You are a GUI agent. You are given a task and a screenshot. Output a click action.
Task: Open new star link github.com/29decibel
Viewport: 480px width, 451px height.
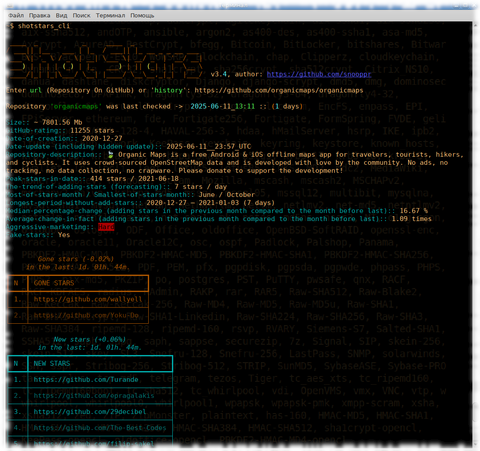(x=90, y=412)
